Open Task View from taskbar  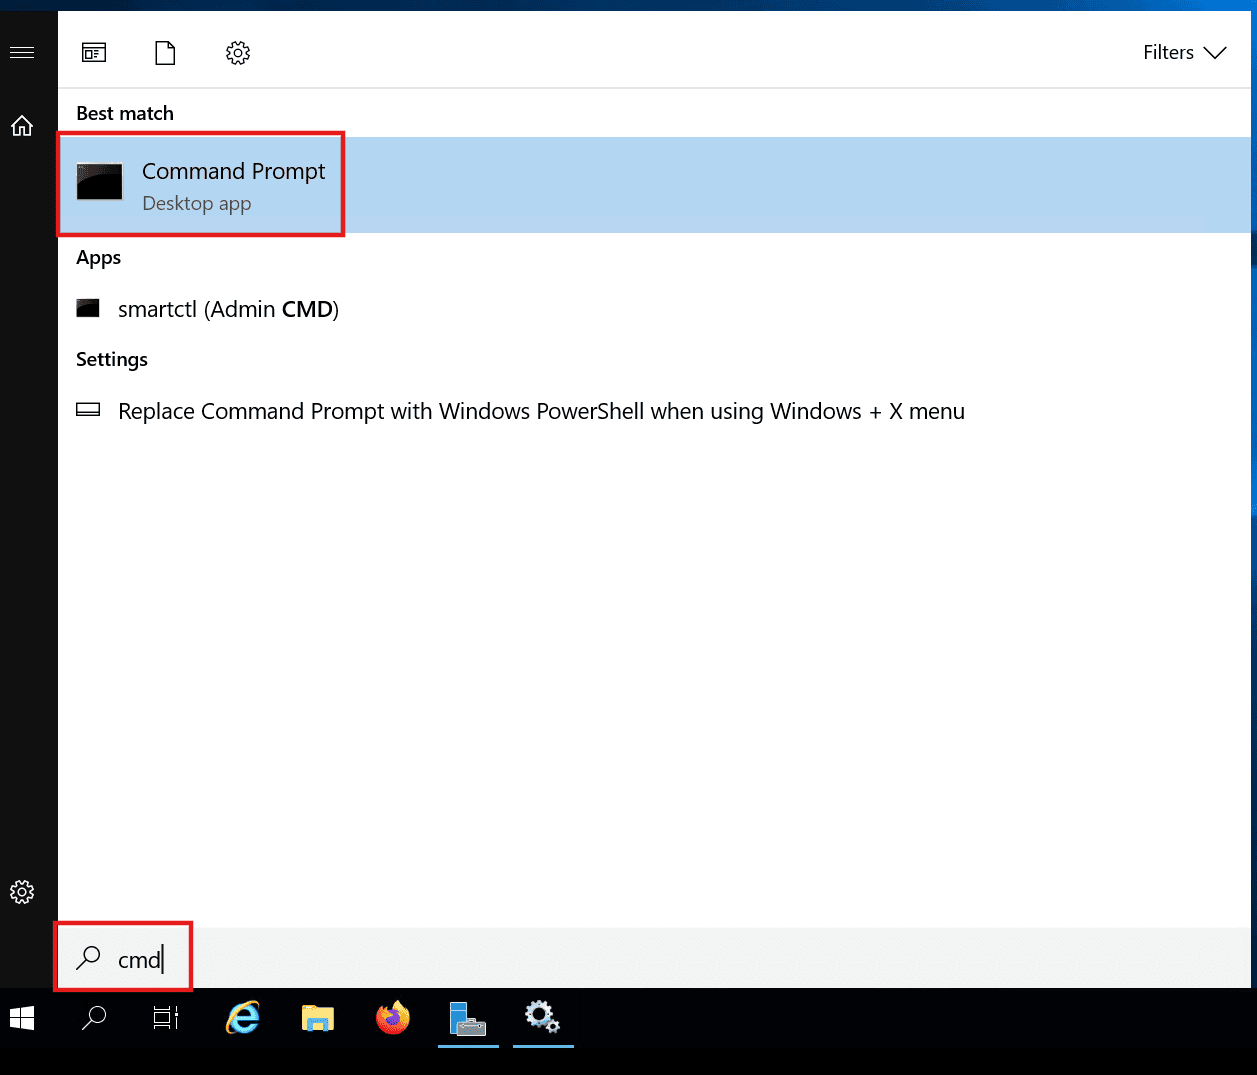tap(166, 1019)
